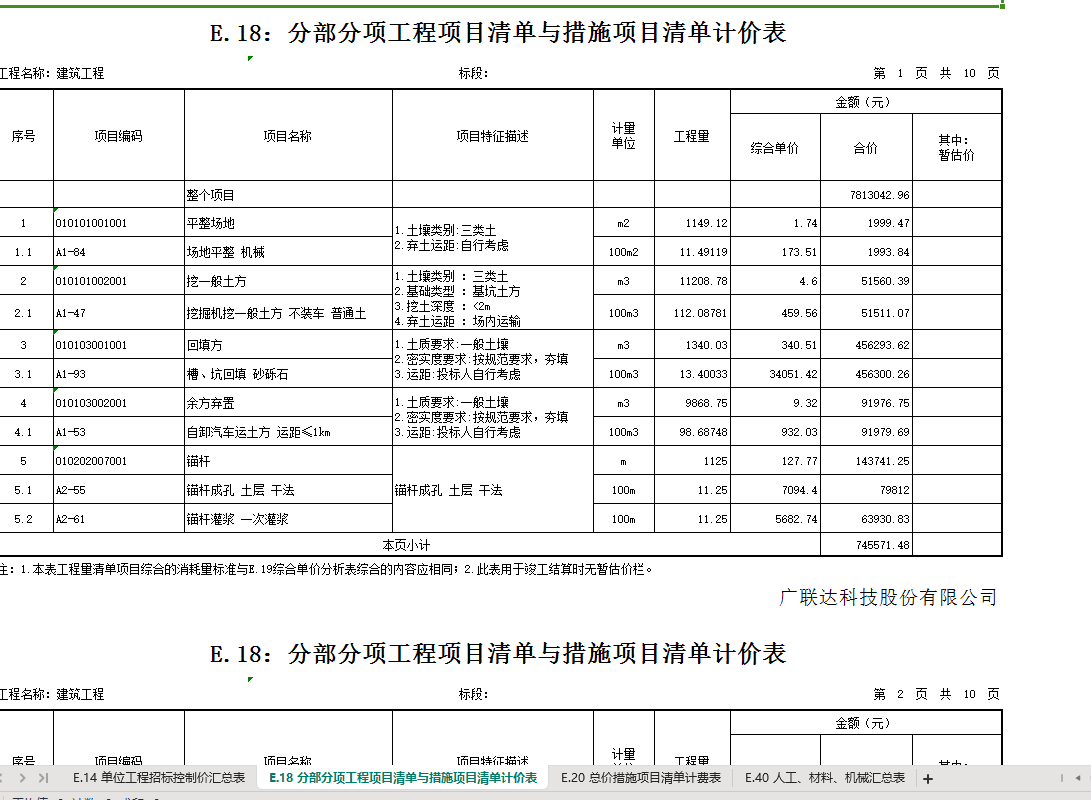Select the amount 91976.75
Image resolution: width=1091 pixels, height=800 pixels.
click(x=866, y=403)
